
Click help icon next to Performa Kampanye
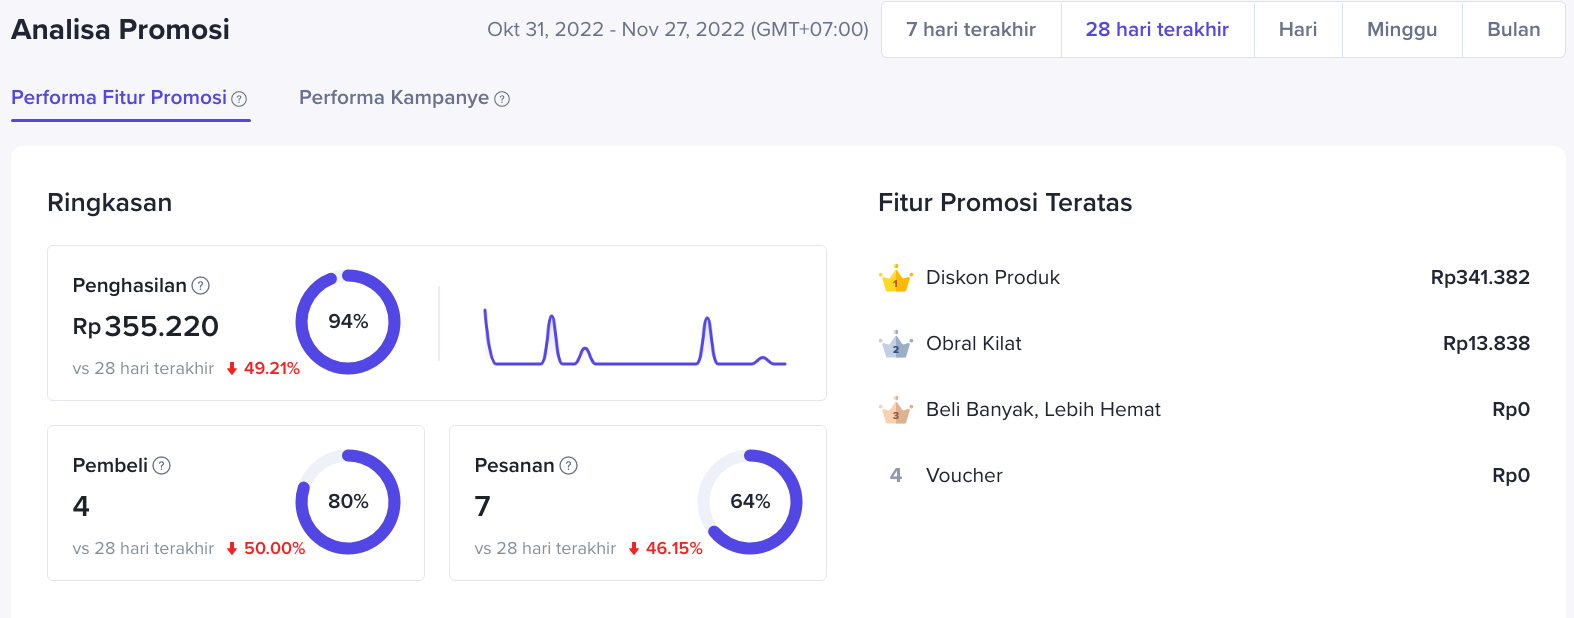[x=502, y=99]
